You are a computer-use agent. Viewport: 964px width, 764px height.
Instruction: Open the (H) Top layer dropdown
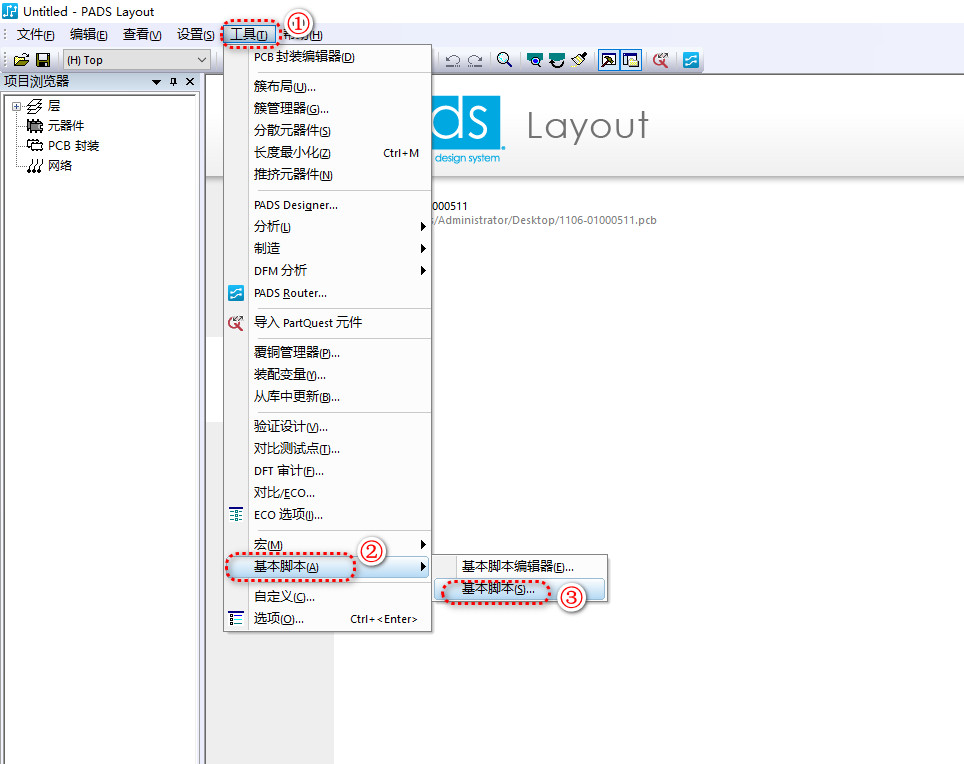point(202,60)
